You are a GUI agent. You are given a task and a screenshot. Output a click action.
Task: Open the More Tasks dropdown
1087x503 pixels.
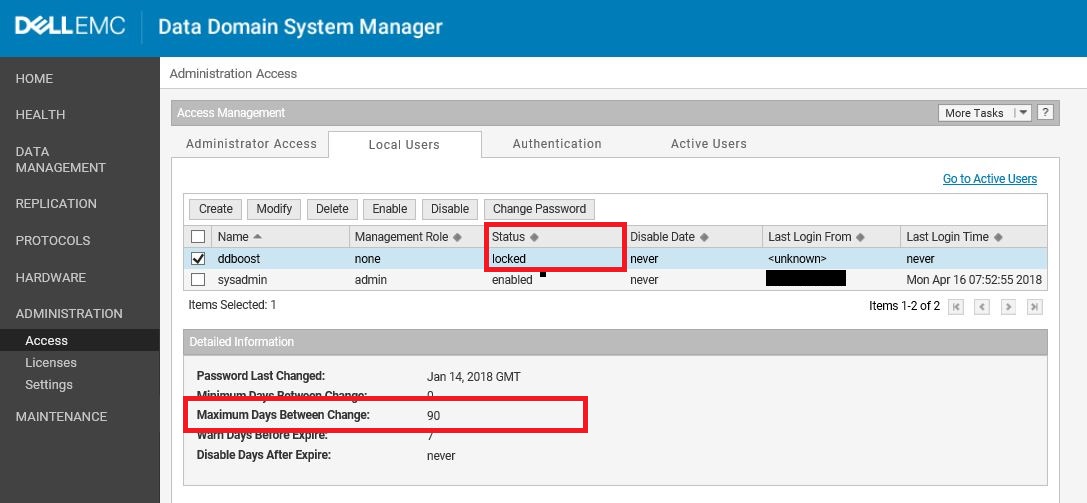[x=984, y=113]
